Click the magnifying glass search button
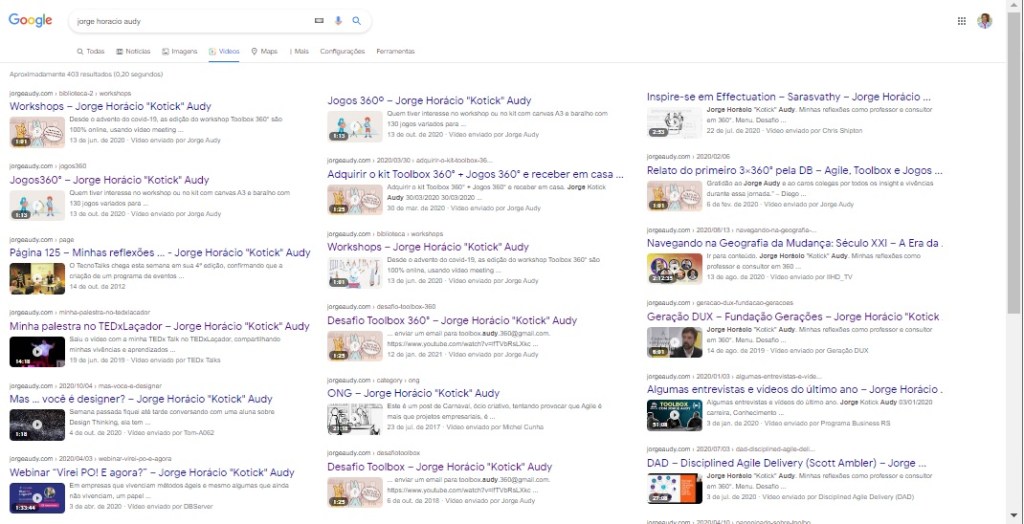Screen dimensions: 1024x524 (356, 20)
